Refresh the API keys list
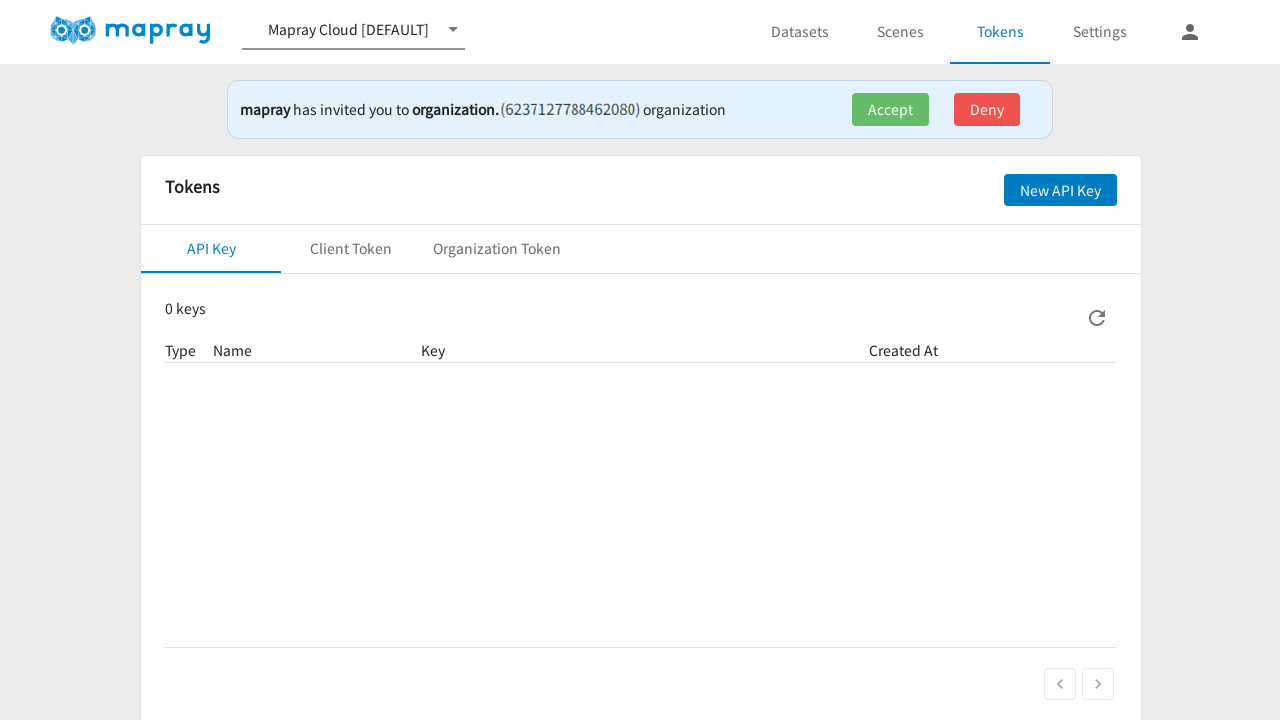Image resolution: width=1280 pixels, height=720 pixels. (1097, 318)
